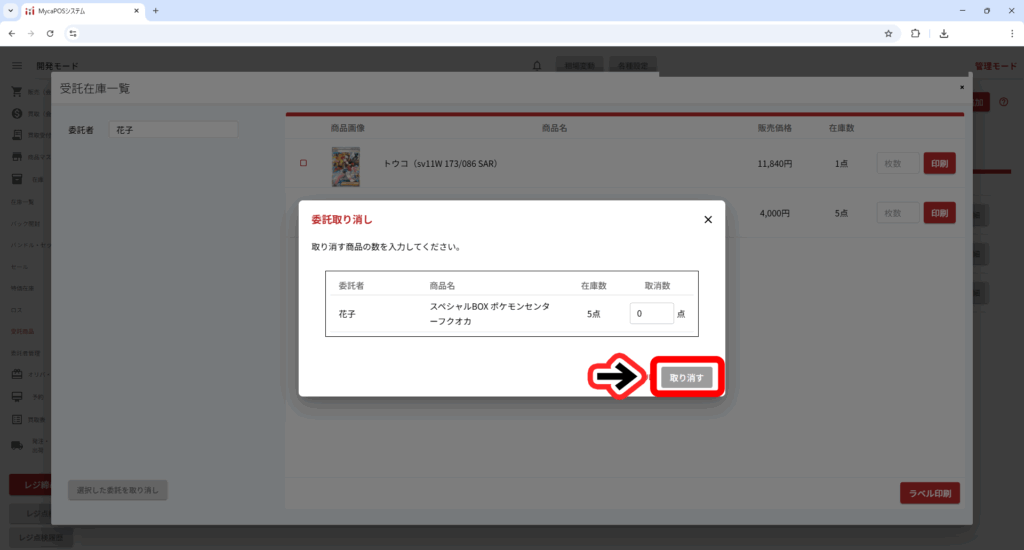Viewport: 1024px width, 550px height.
Task: Open the browser extensions puzzle icon
Action: tap(915, 33)
